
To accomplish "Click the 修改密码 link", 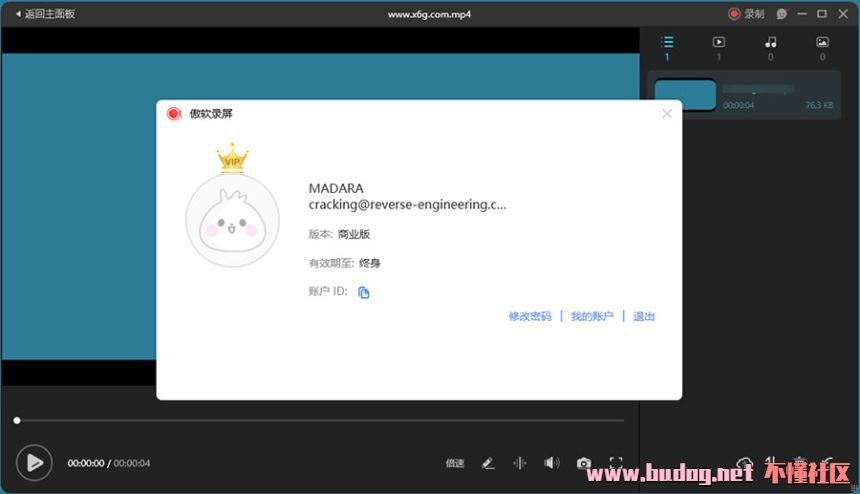I will coord(529,316).
